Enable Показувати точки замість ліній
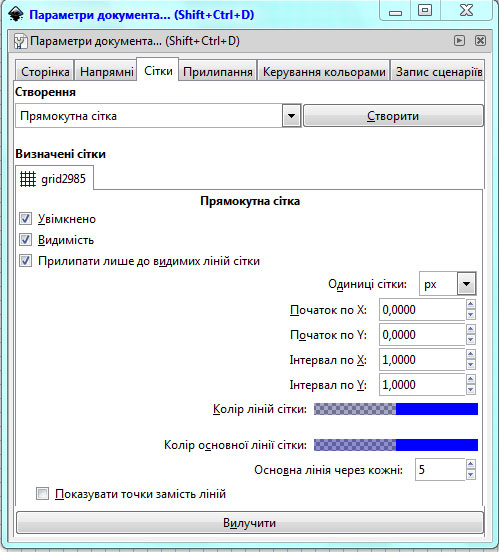Viewport: 499px width, 552px height. point(42,494)
